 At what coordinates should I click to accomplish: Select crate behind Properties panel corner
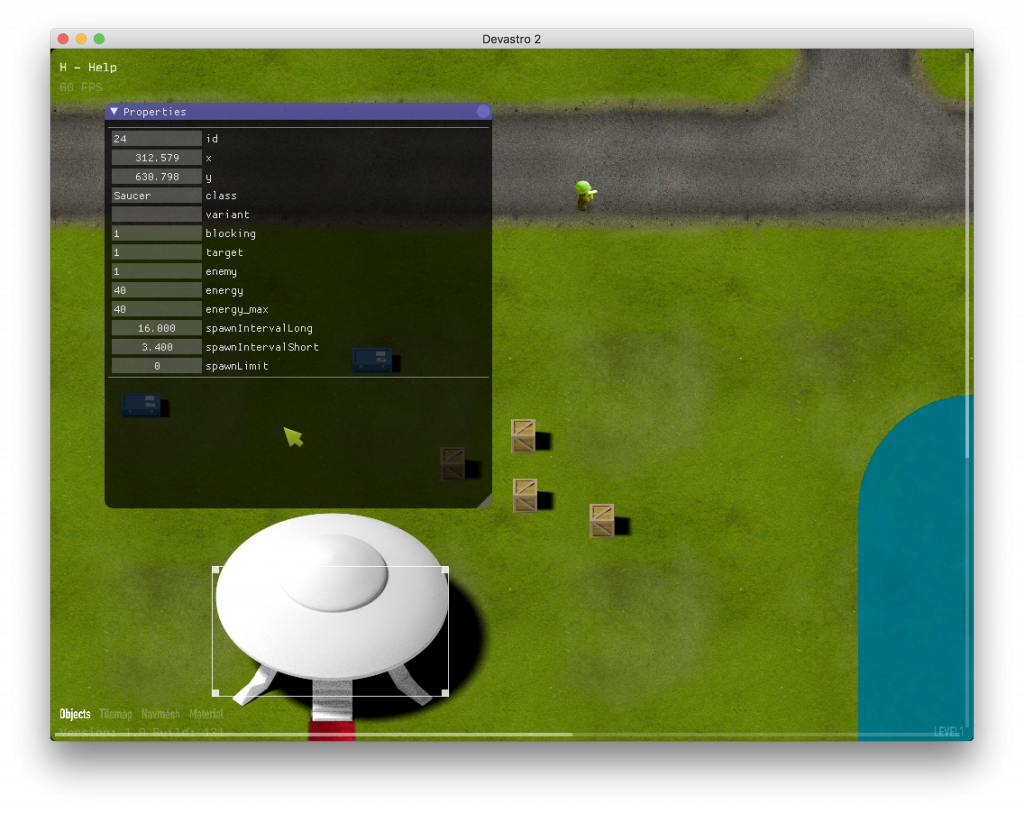(x=453, y=464)
